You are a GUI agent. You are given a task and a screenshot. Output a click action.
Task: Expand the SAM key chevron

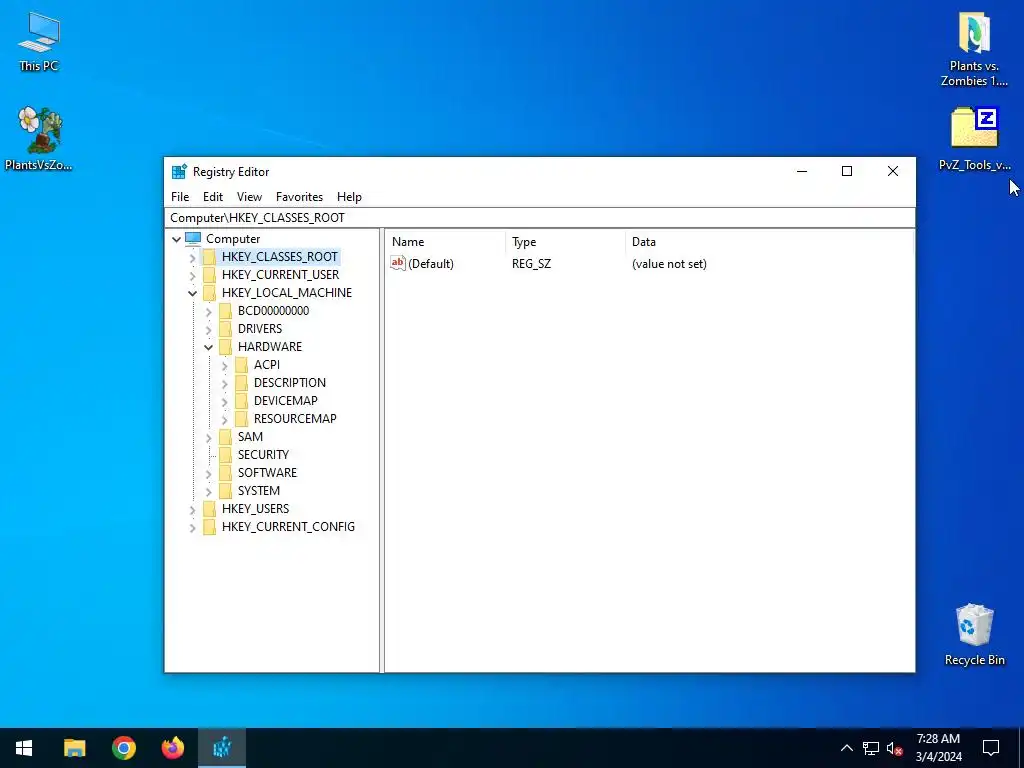[x=208, y=437]
